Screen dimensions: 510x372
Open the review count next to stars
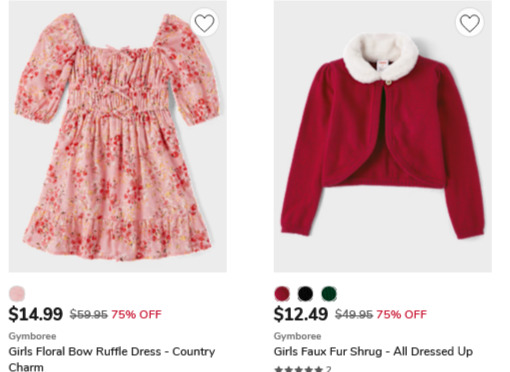(x=328, y=369)
